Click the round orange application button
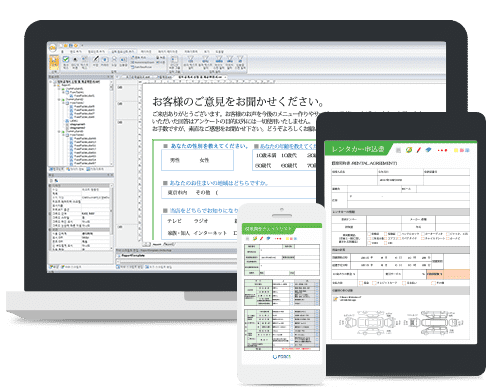Screen dimensions: 486x390 [53, 48]
